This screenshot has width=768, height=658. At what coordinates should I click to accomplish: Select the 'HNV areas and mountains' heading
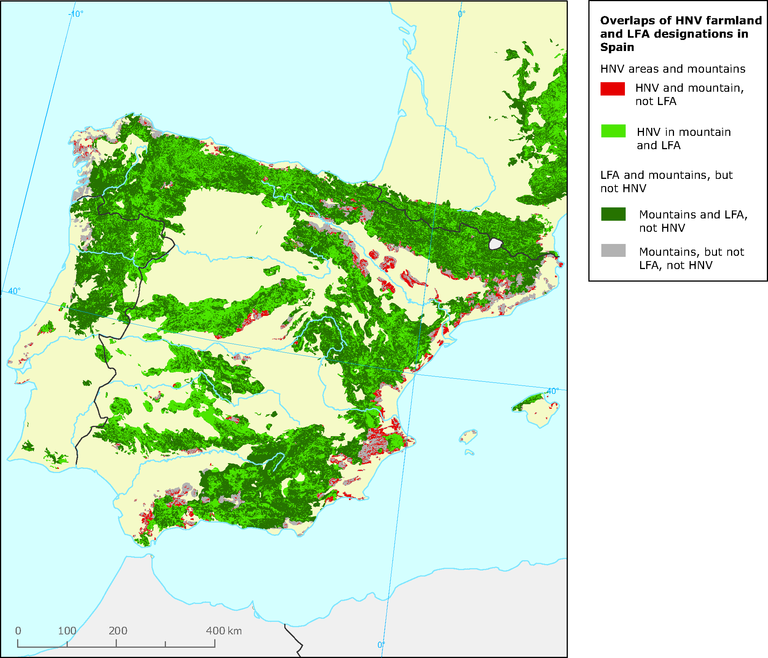pos(672,68)
